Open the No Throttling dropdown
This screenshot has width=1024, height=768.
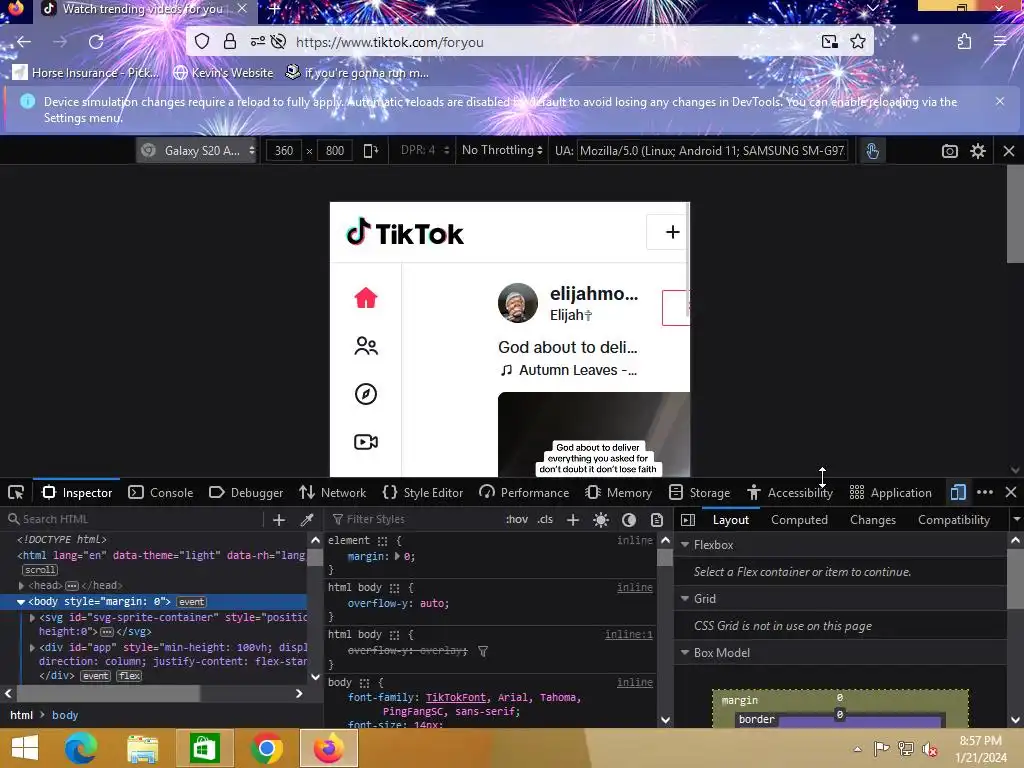(502, 150)
